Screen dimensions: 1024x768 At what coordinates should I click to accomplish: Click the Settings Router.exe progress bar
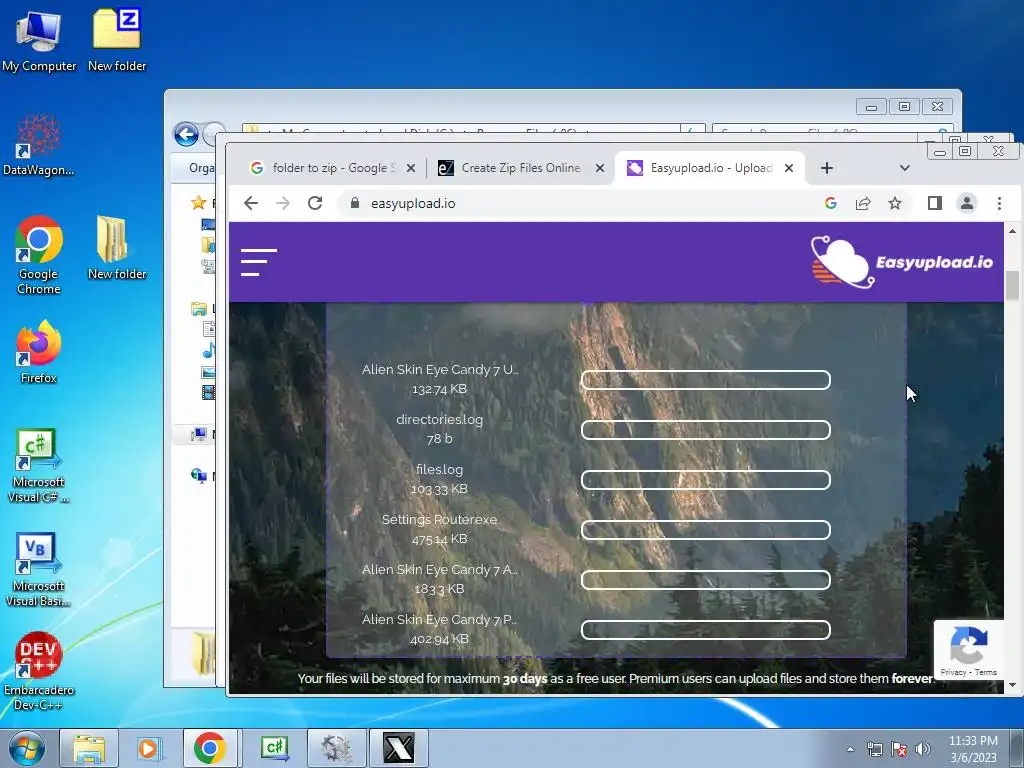pyautogui.click(x=706, y=530)
